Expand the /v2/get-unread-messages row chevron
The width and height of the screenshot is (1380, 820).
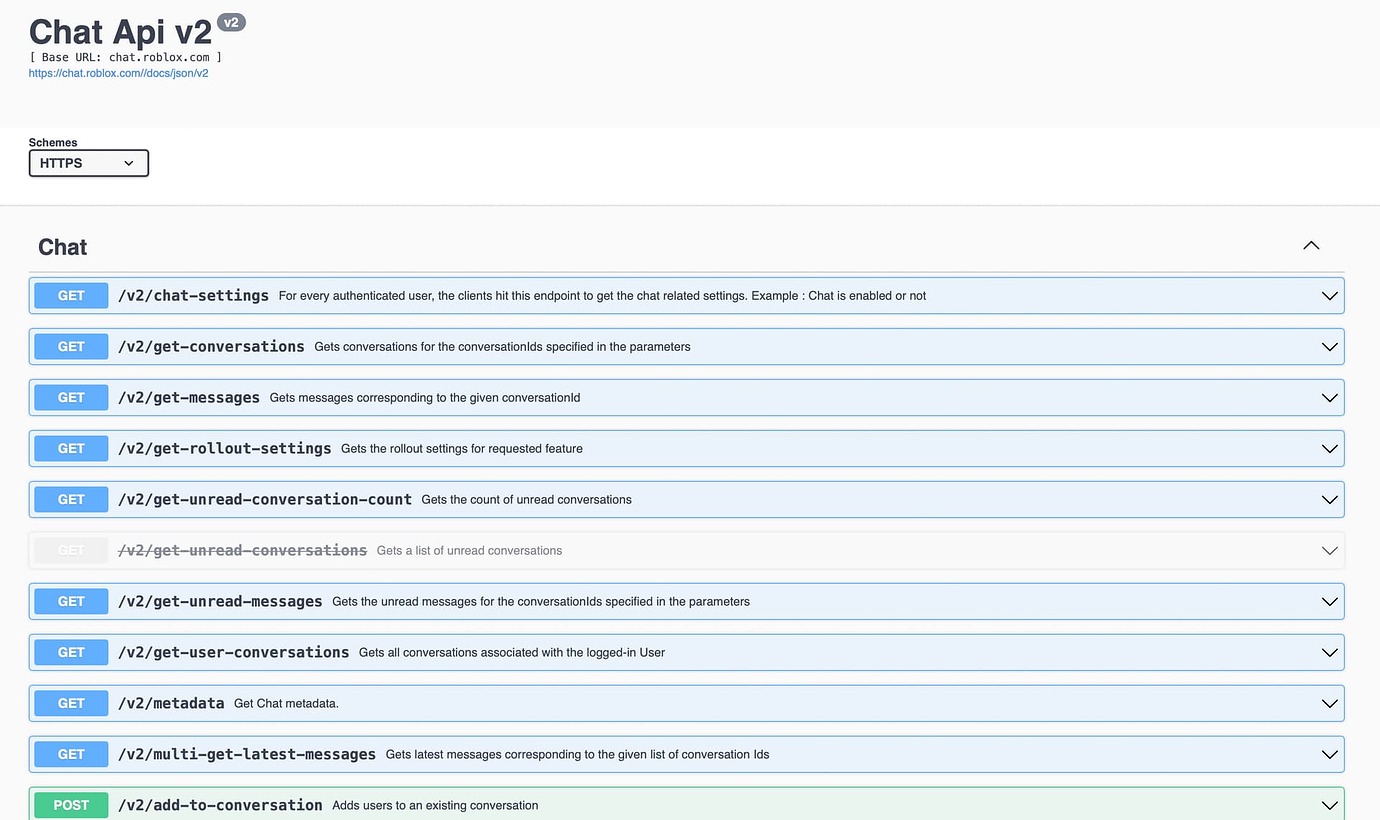(x=1329, y=602)
